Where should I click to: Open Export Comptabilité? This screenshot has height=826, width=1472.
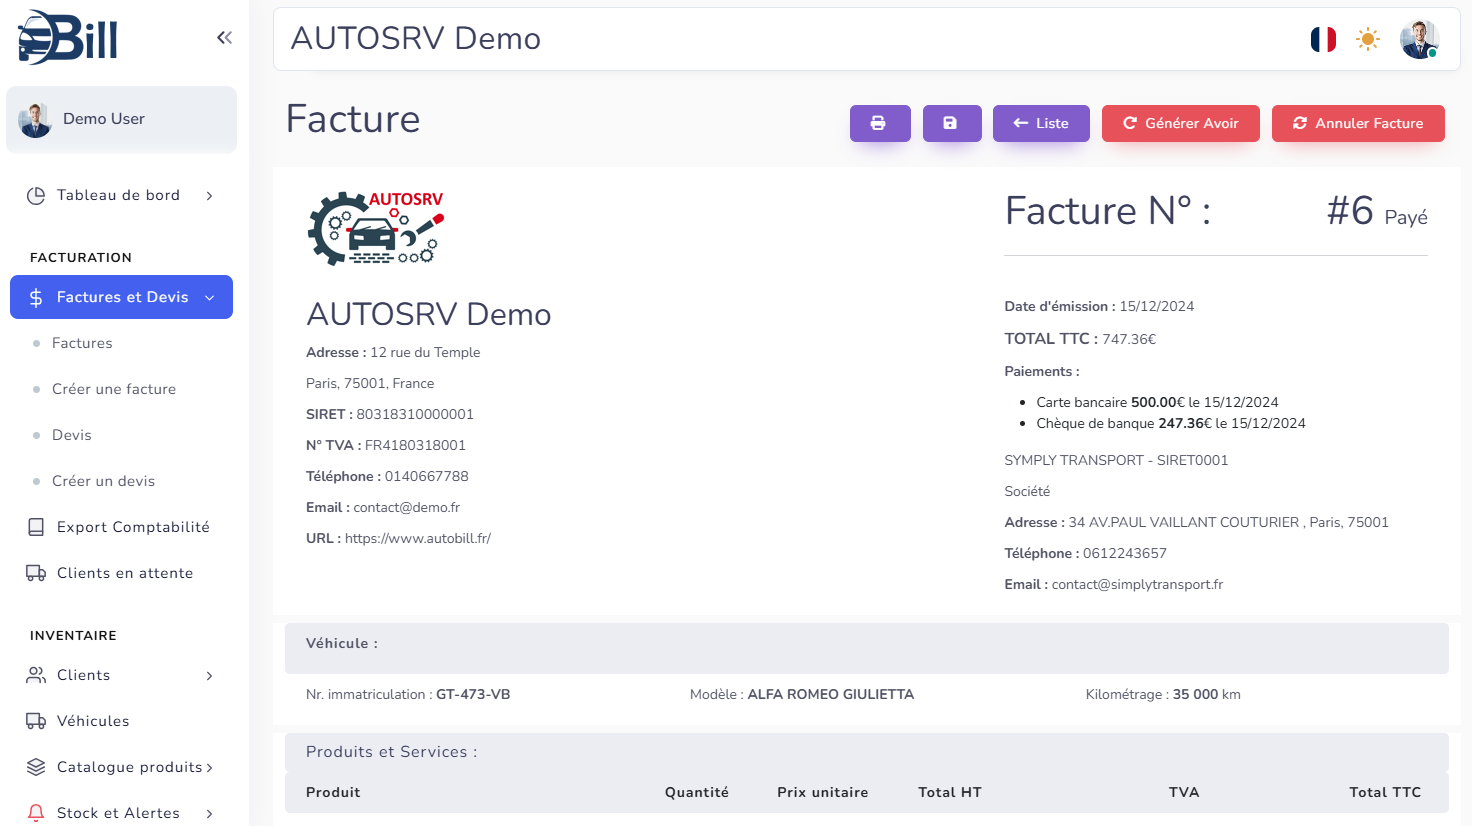click(x=133, y=527)
